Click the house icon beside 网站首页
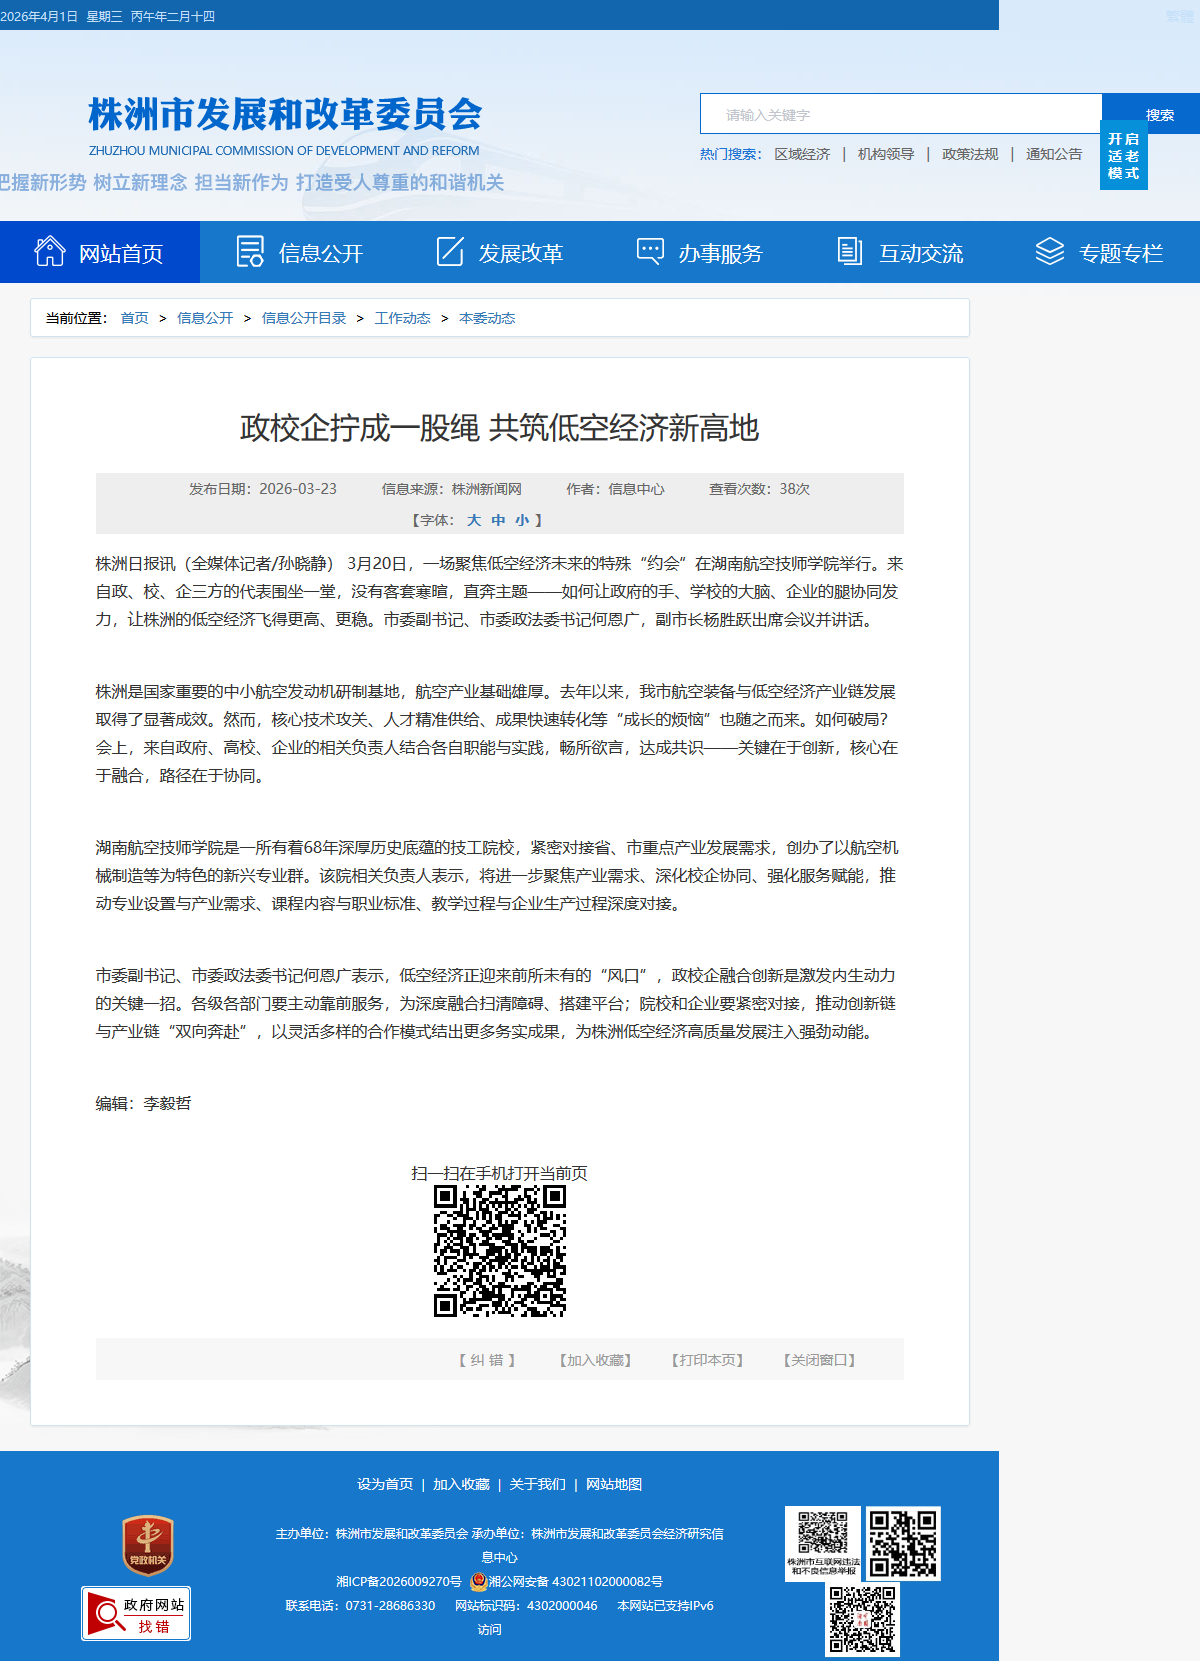The height and width of the screenshot is (1661, 1200). coord(49,252)
